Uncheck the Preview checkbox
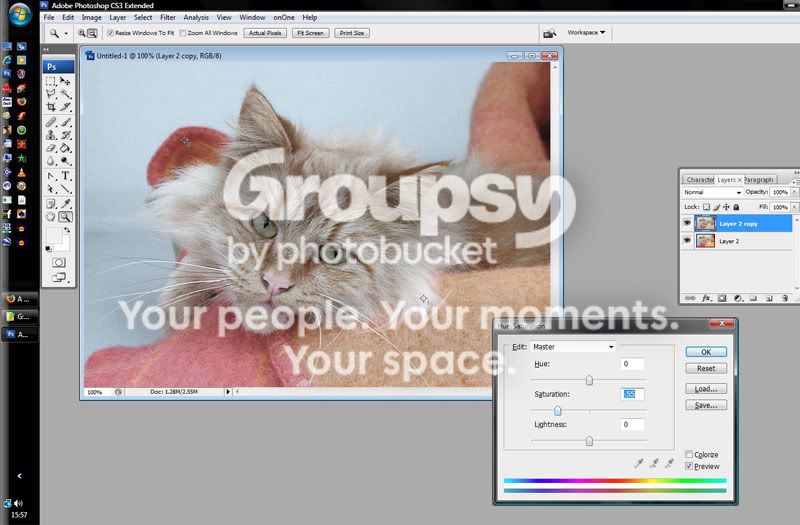Image resolution: width=800 pixels, height=525 pixels. [x=689, y=466]
